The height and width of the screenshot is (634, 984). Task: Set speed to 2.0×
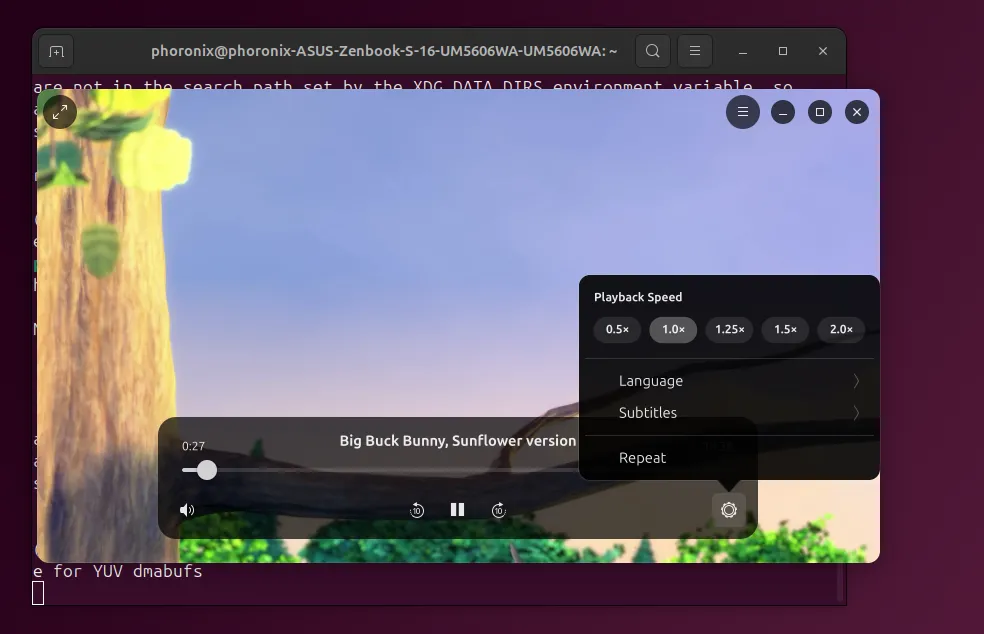[841, 330]
